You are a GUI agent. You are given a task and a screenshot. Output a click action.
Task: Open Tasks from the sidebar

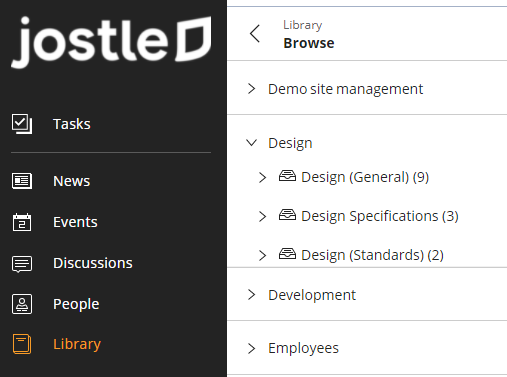pos(72,124)
